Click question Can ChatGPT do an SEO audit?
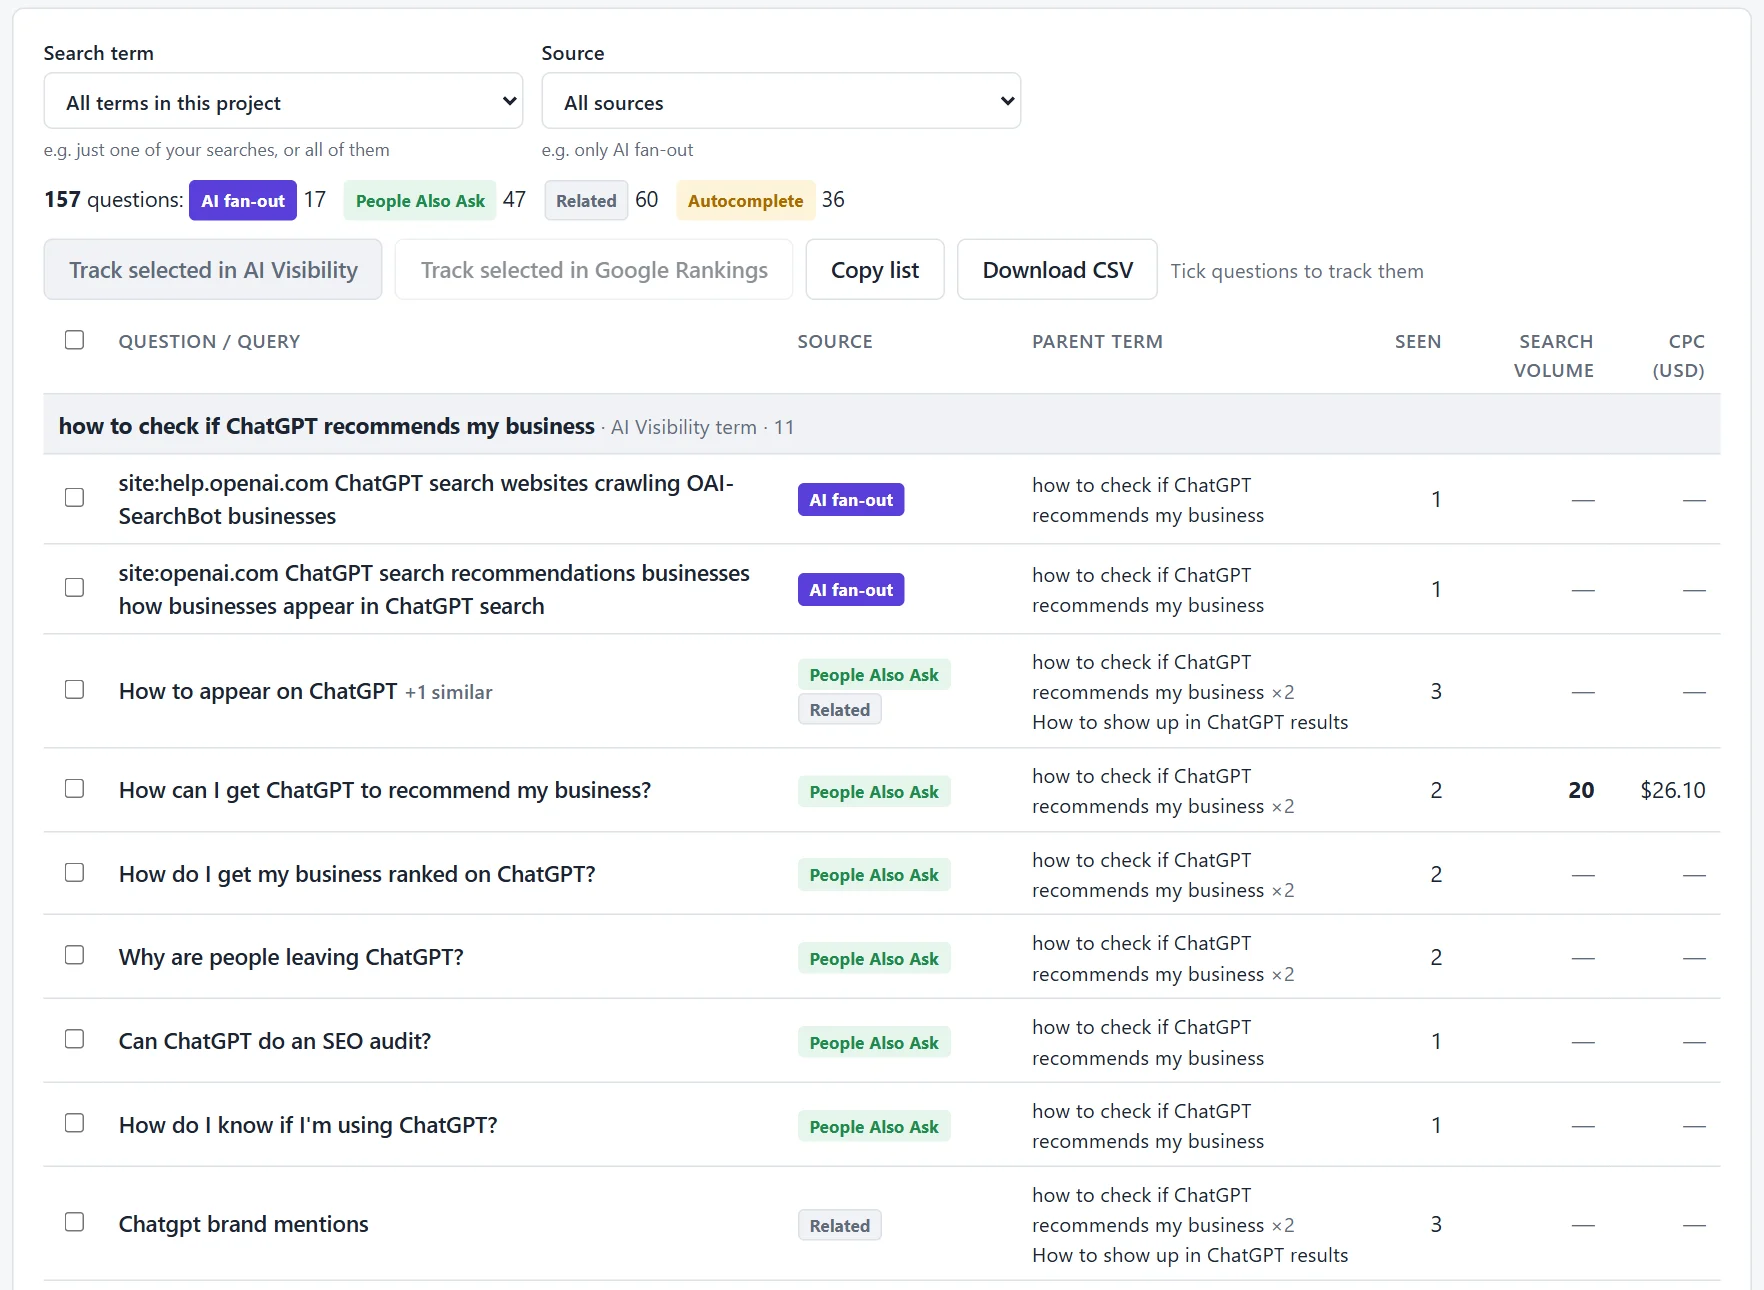This screenshot has width=1764, height=1290. pos(275,1041)
